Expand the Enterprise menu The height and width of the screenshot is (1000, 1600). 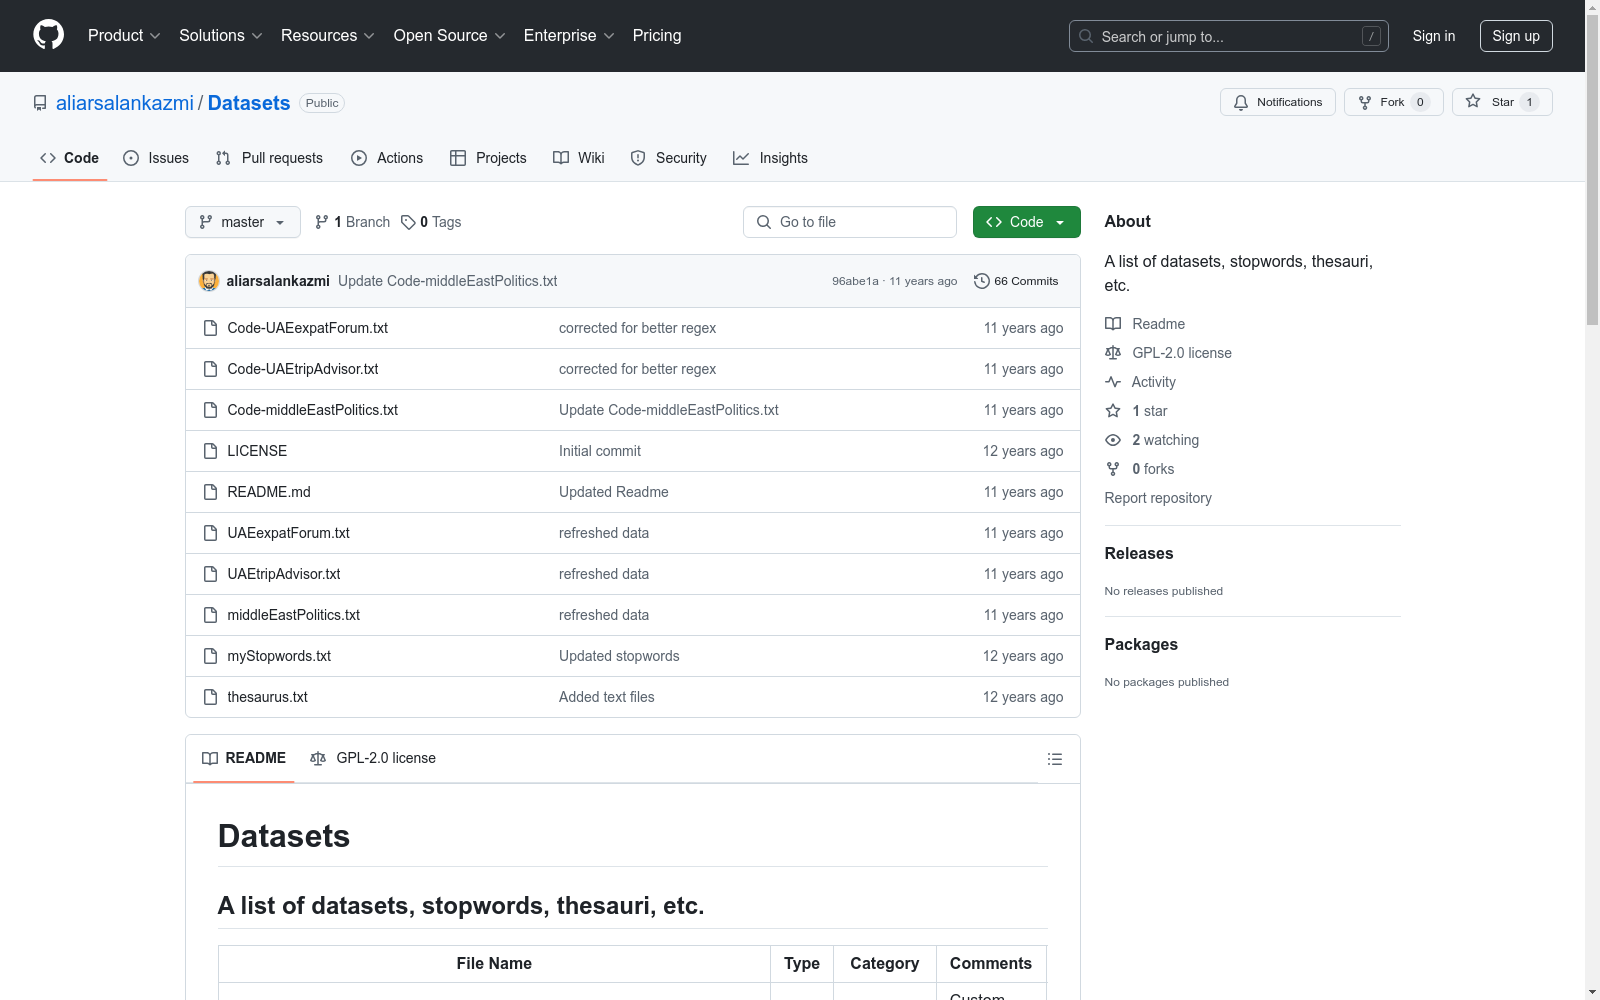point(569,36)
